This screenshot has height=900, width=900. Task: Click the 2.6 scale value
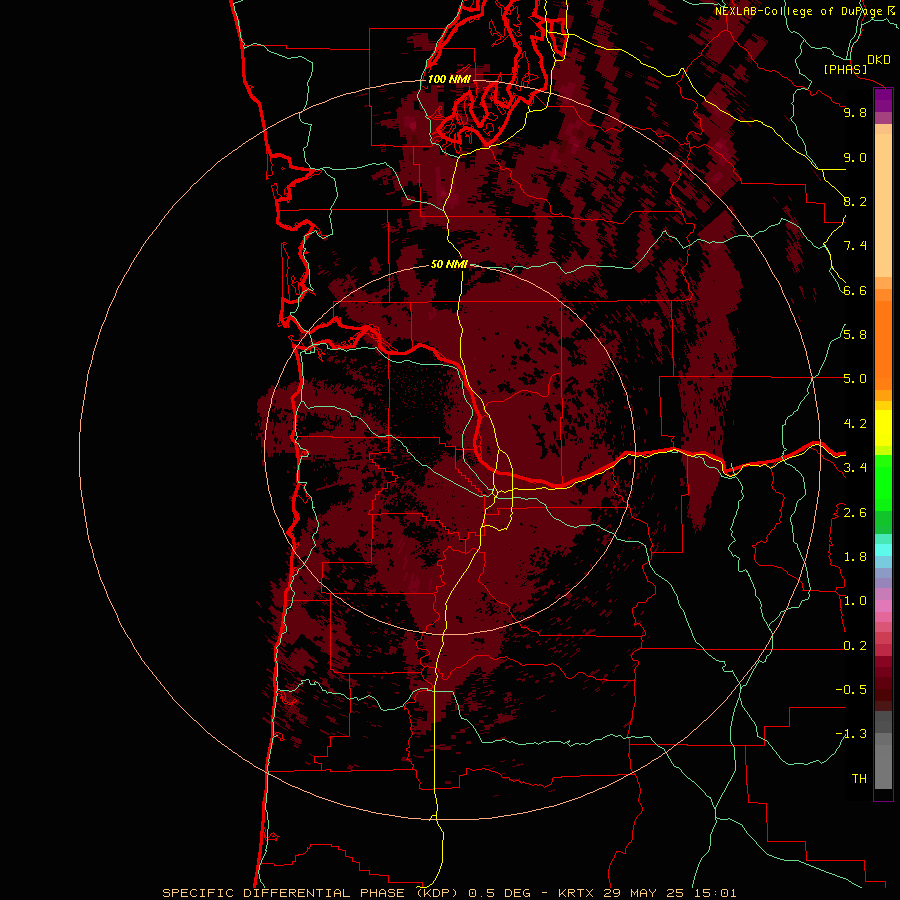[855, 513]
